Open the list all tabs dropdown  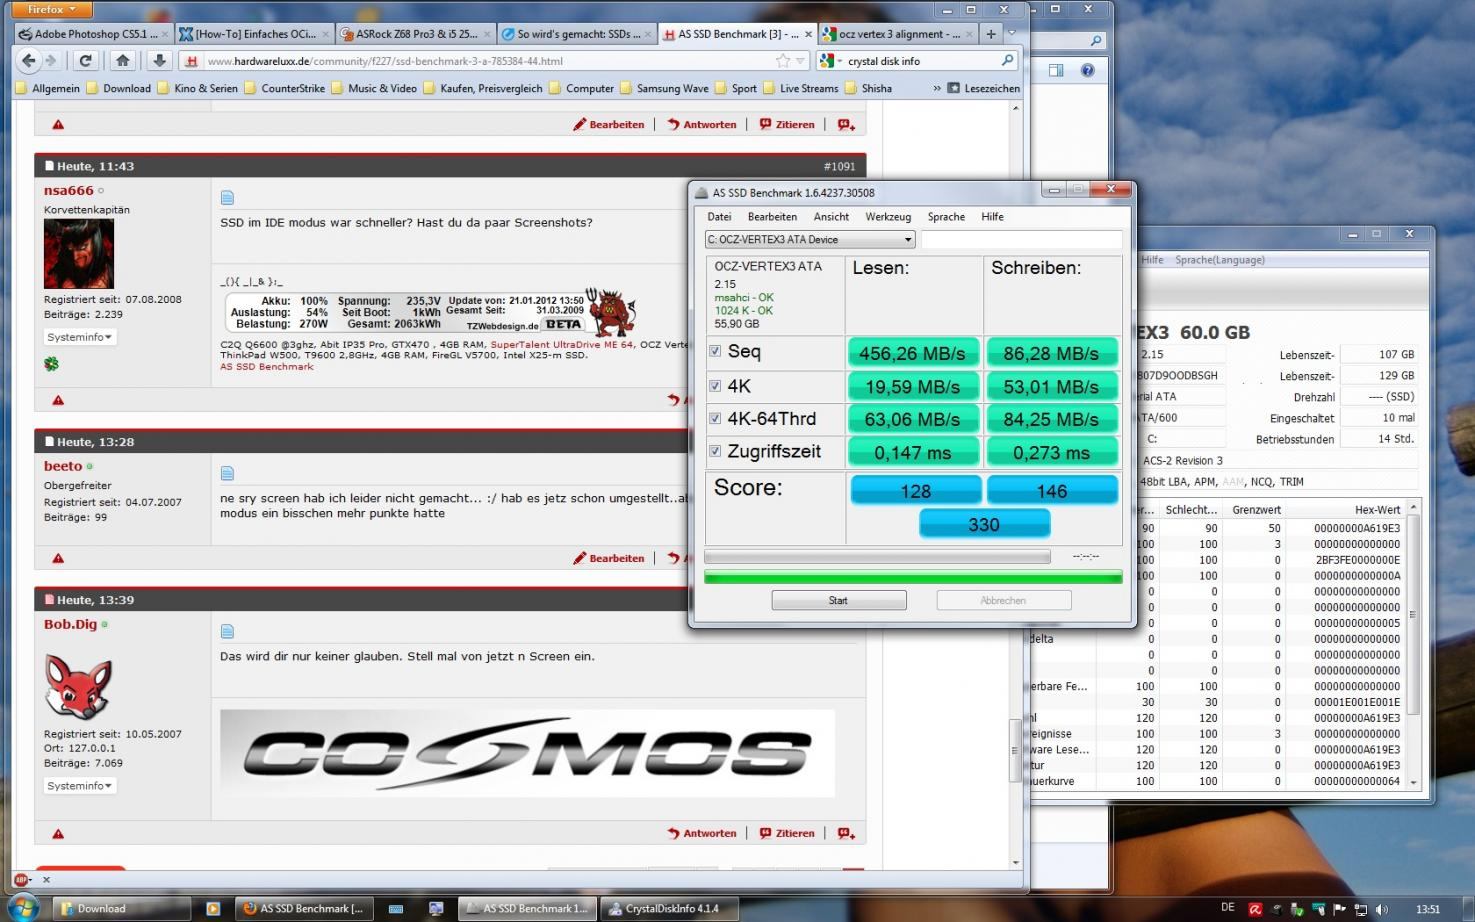coord(1012,34)
